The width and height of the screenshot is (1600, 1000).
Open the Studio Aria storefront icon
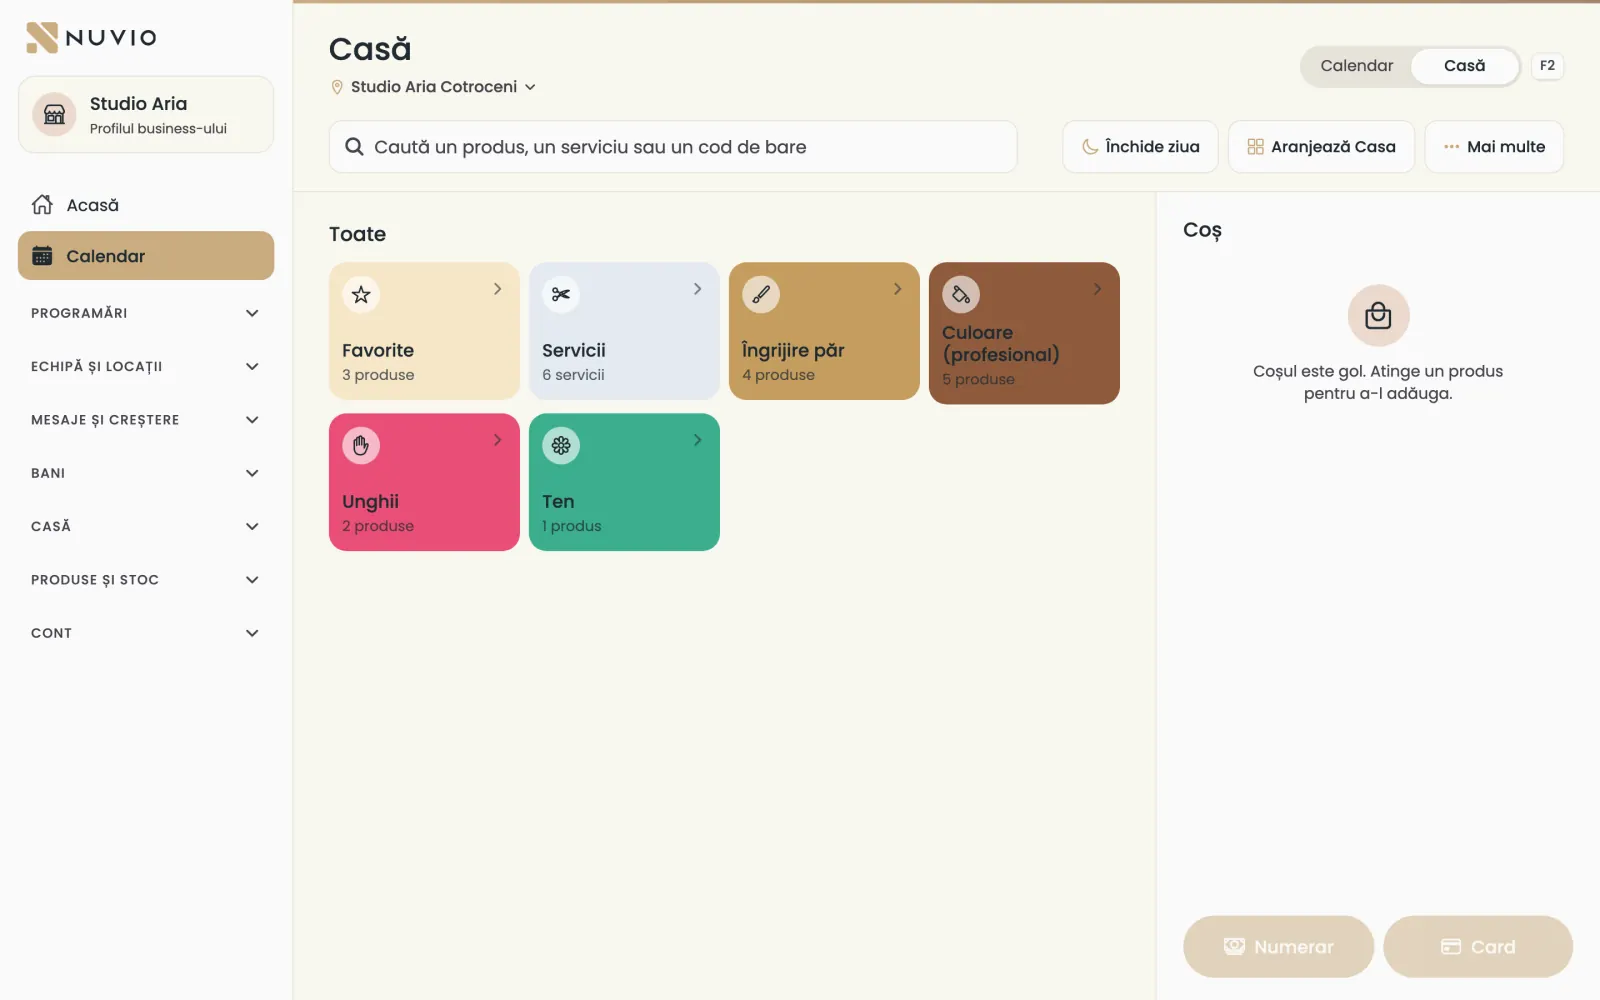point(55,115)
